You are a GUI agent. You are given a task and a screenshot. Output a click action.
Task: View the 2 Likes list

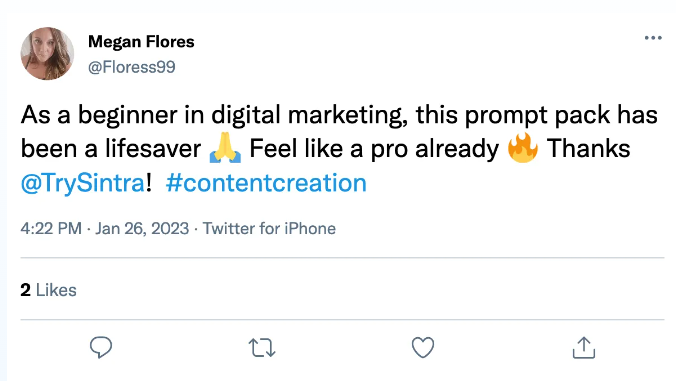pos(48,290)
